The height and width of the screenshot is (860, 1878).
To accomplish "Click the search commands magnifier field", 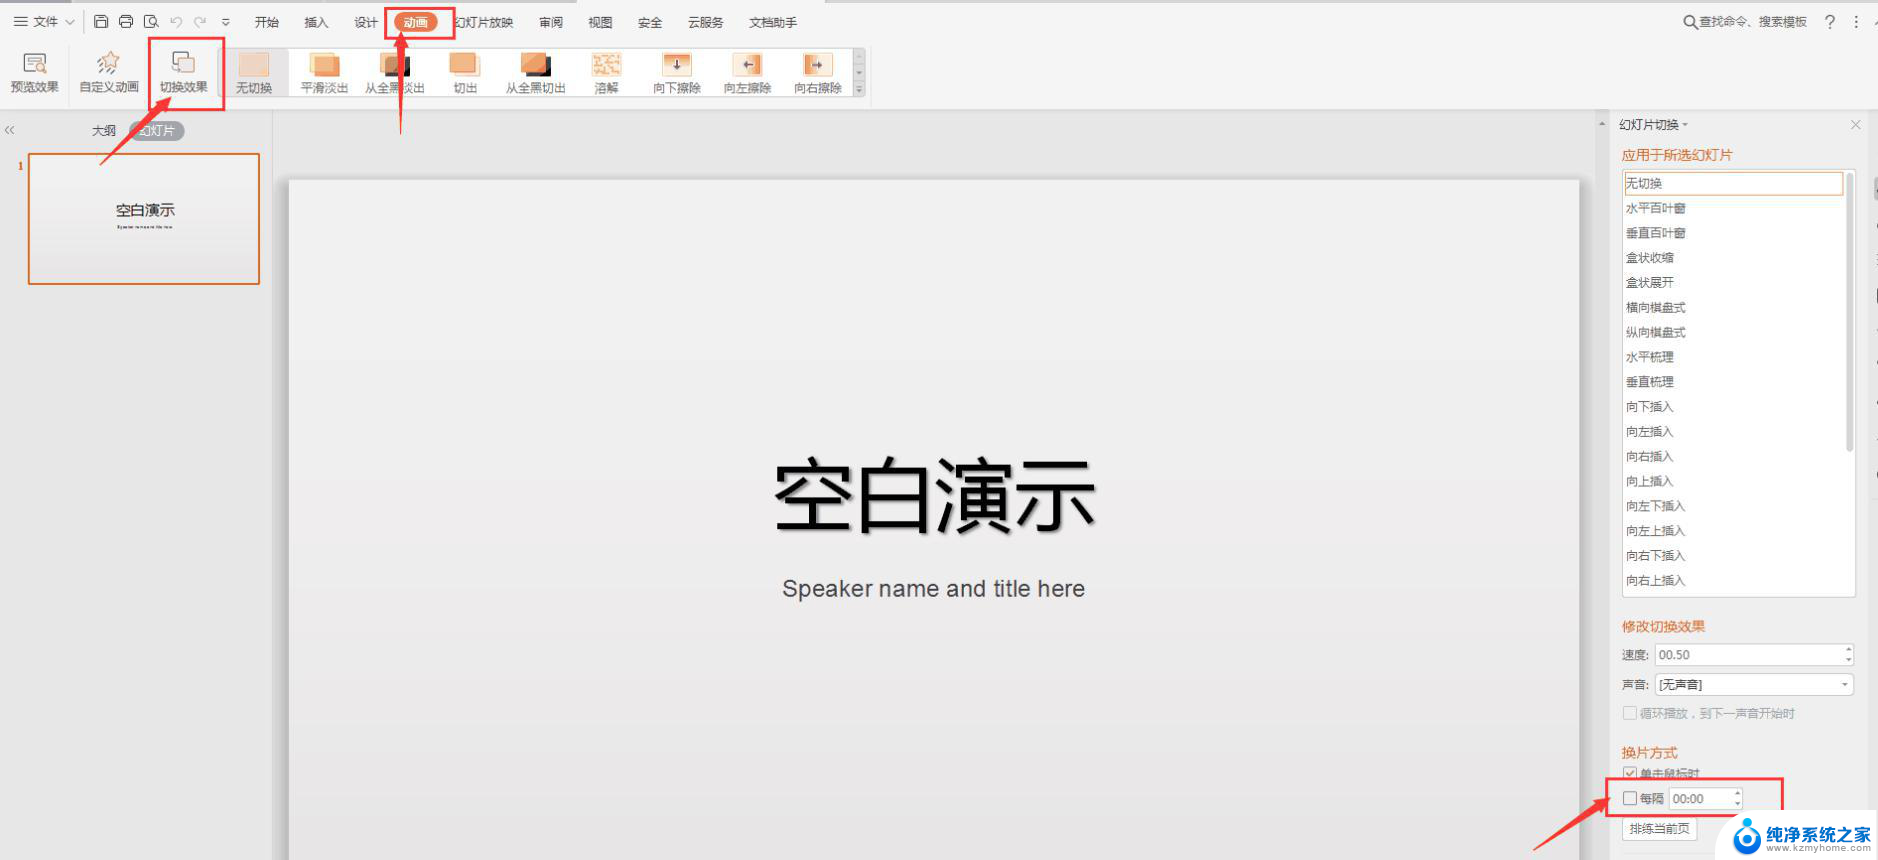I will click(1745, 21).
